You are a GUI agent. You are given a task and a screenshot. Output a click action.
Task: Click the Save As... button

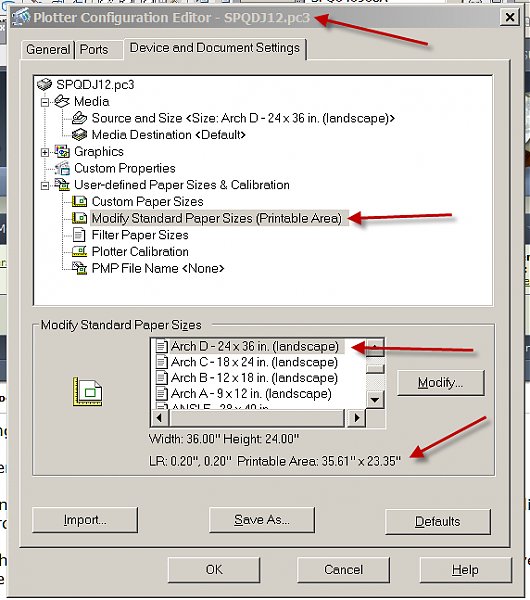point(262,520)
